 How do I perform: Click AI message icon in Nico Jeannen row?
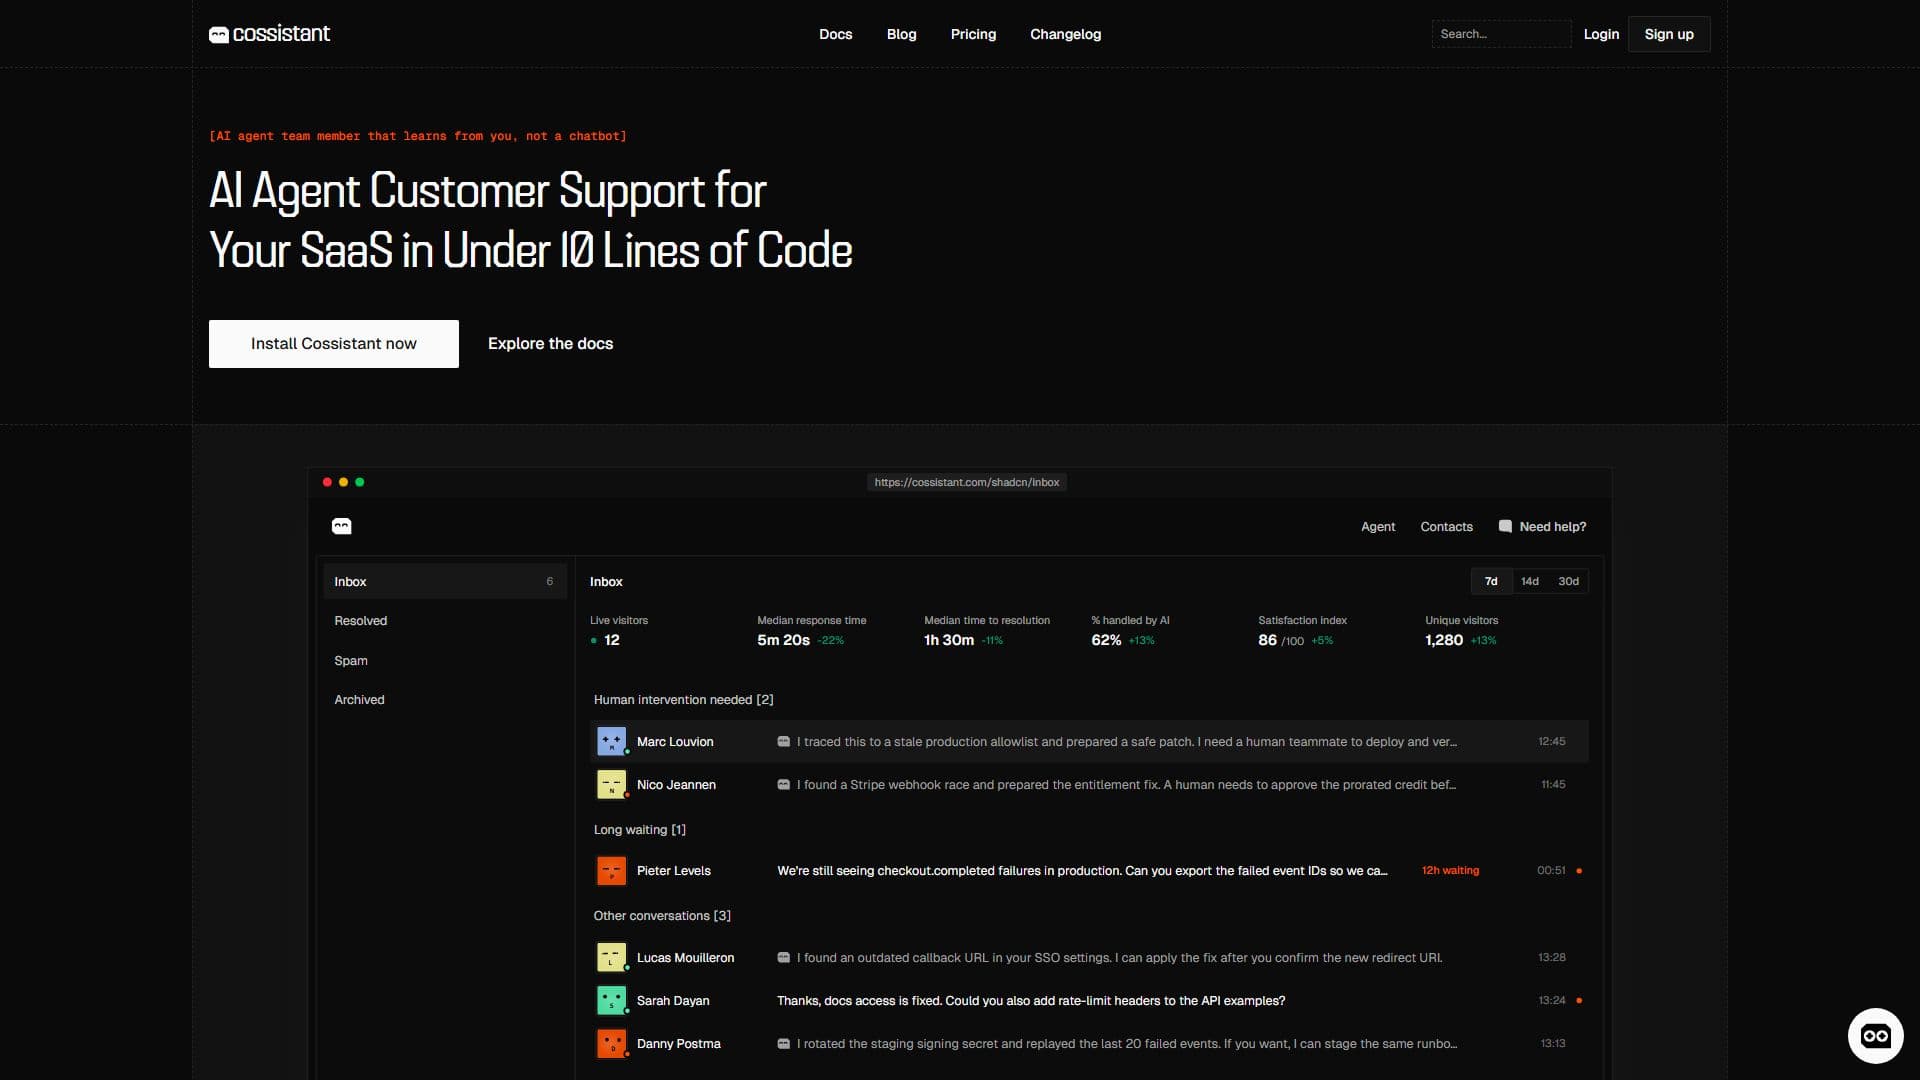784,785
